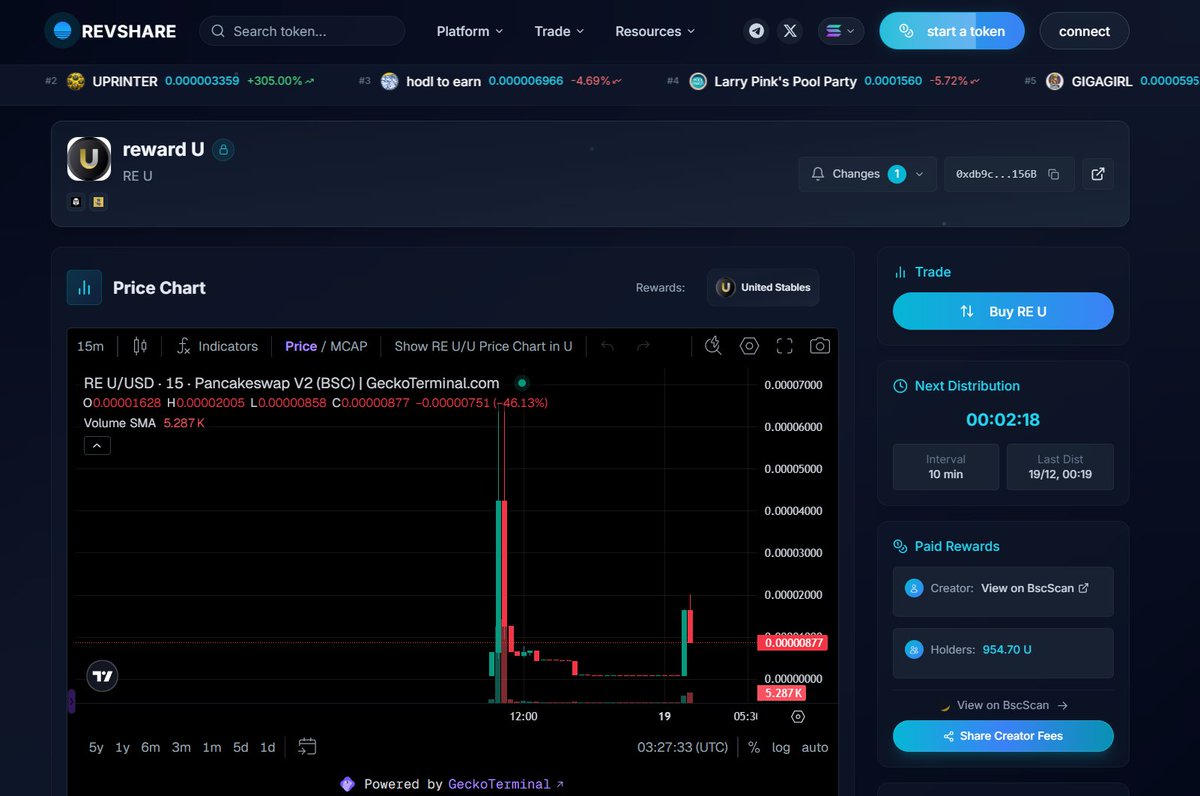Open token in external explorer icon
This screenshot has width=1200, height=796.
[1098, 174]
